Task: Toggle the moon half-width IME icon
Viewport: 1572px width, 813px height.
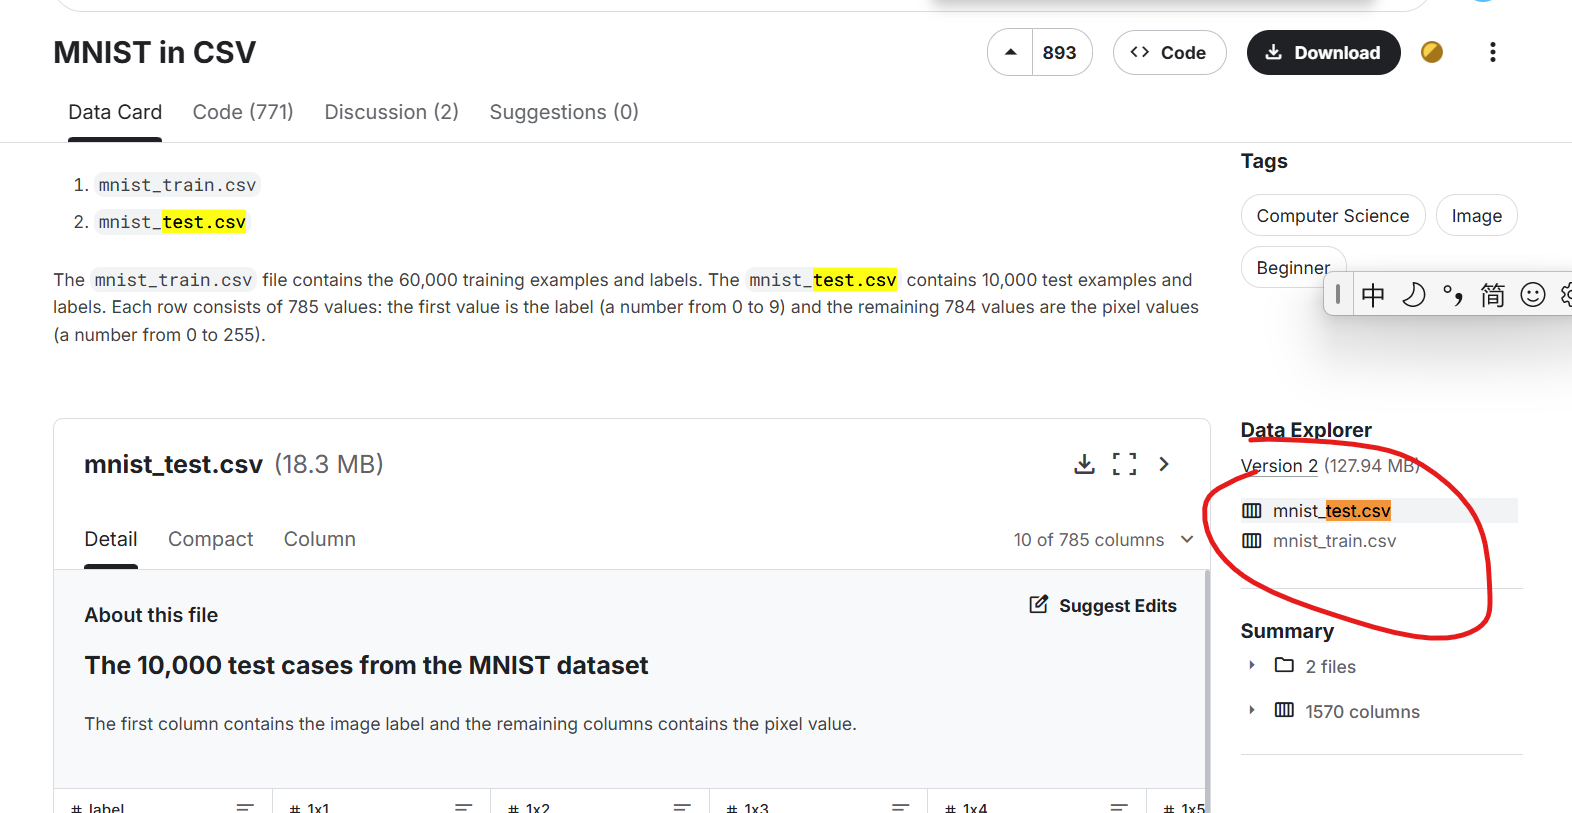Action: click(x=1413, y=294)
